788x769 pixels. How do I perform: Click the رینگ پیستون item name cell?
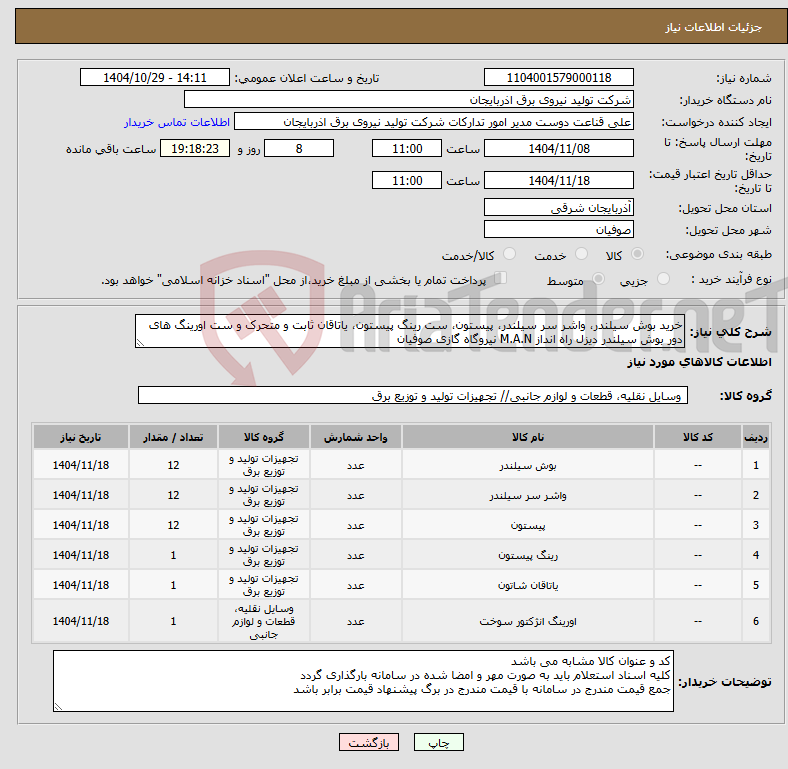pos(528,555)
